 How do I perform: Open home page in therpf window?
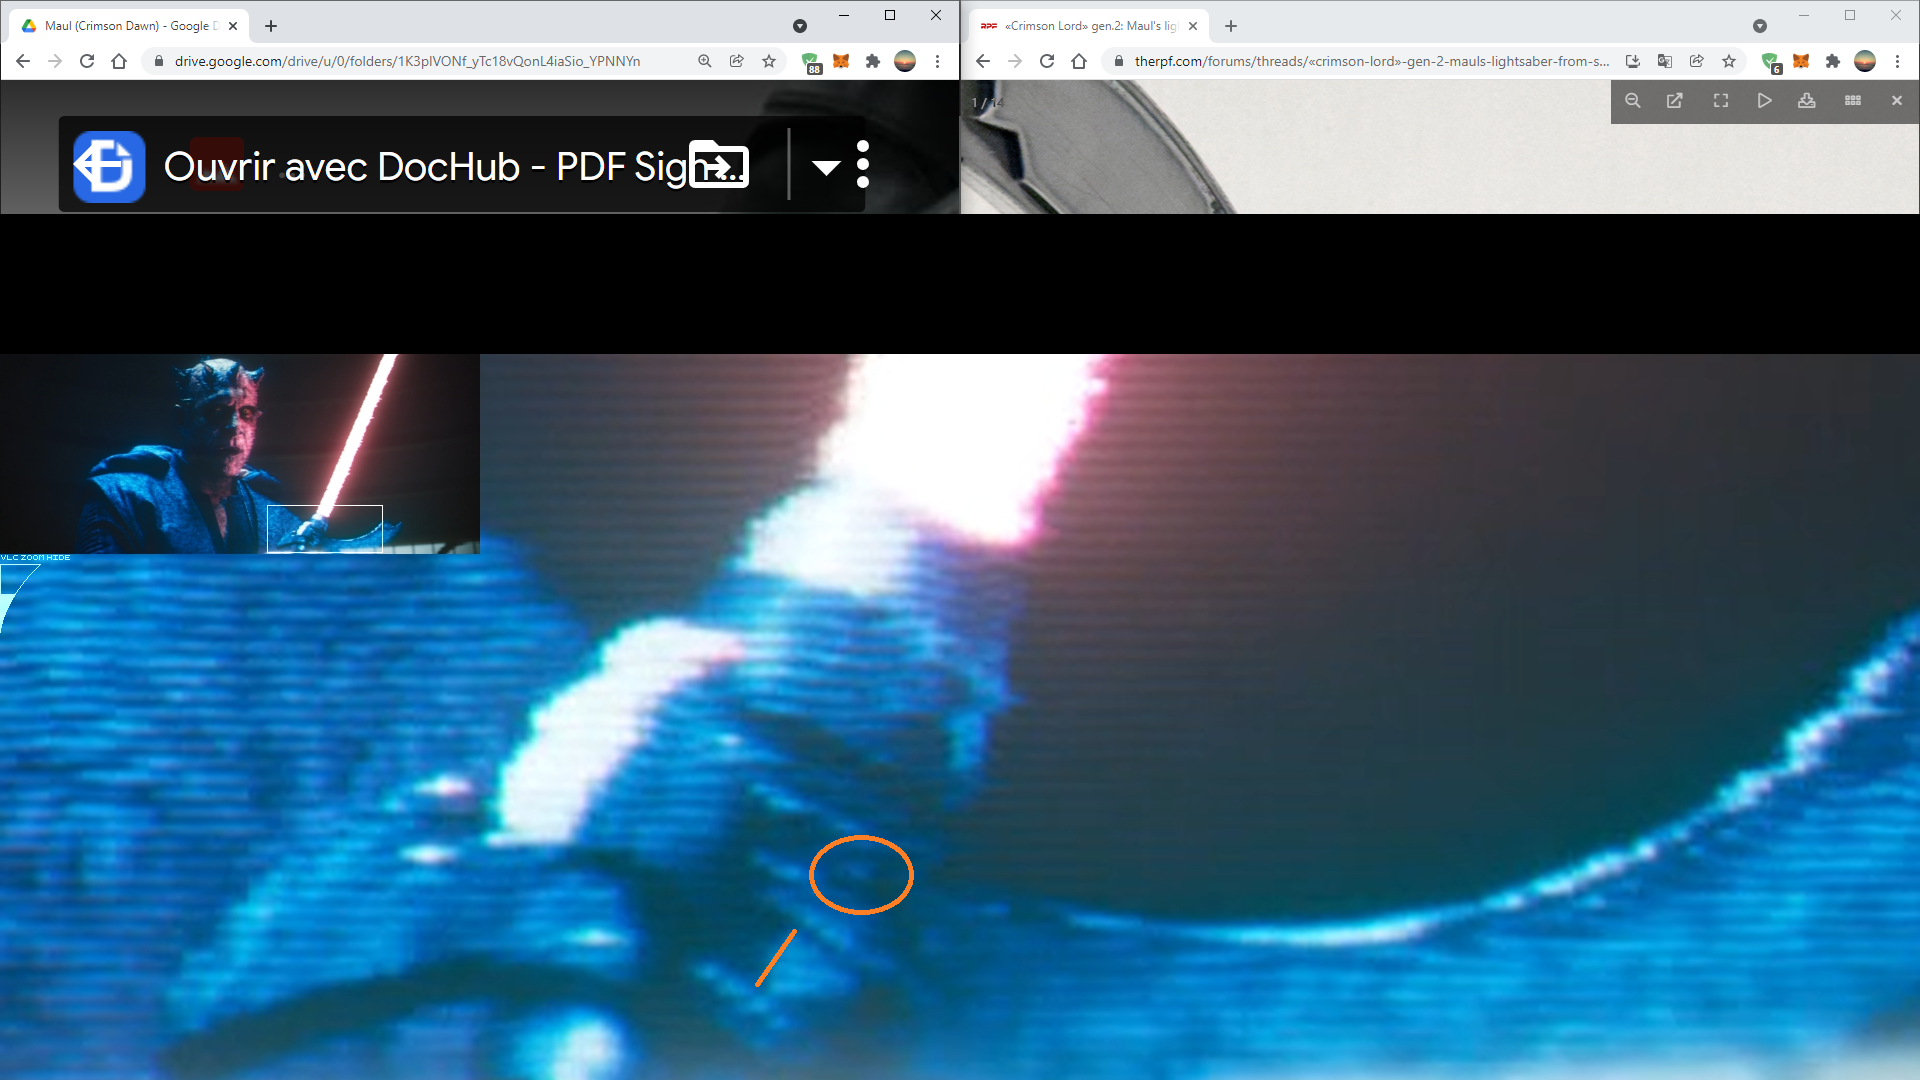pos(1079,61)
